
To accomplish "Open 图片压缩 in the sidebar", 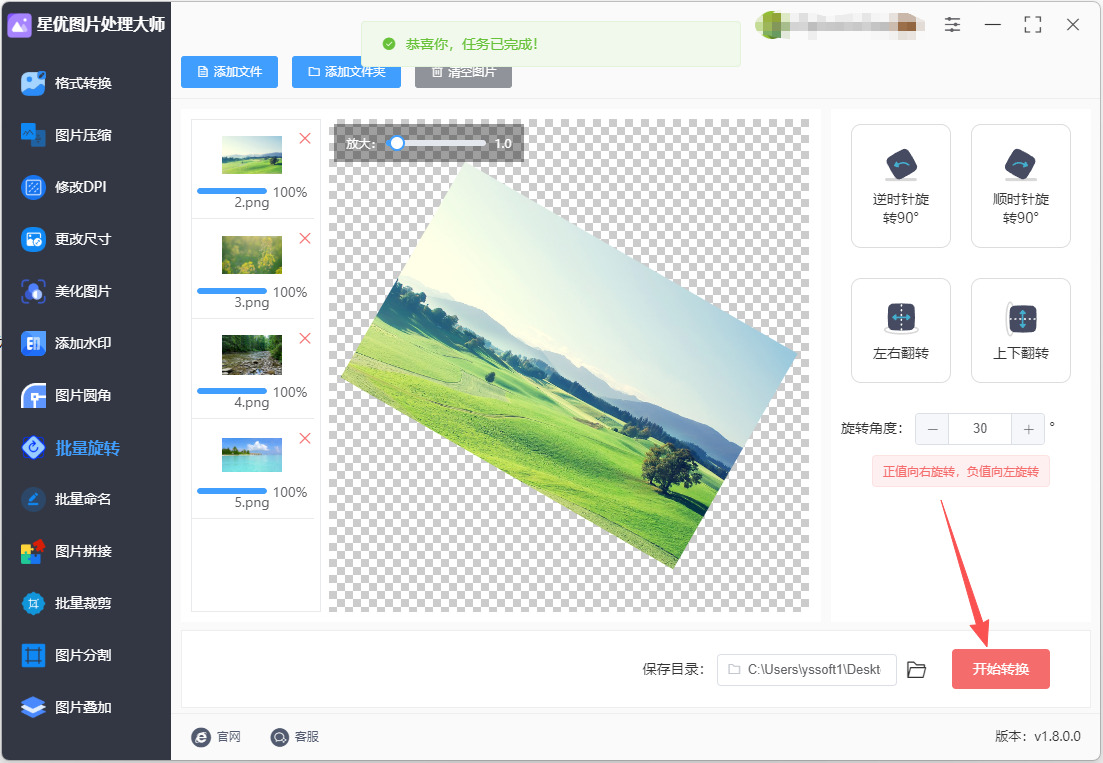I will tap(83, 135).
